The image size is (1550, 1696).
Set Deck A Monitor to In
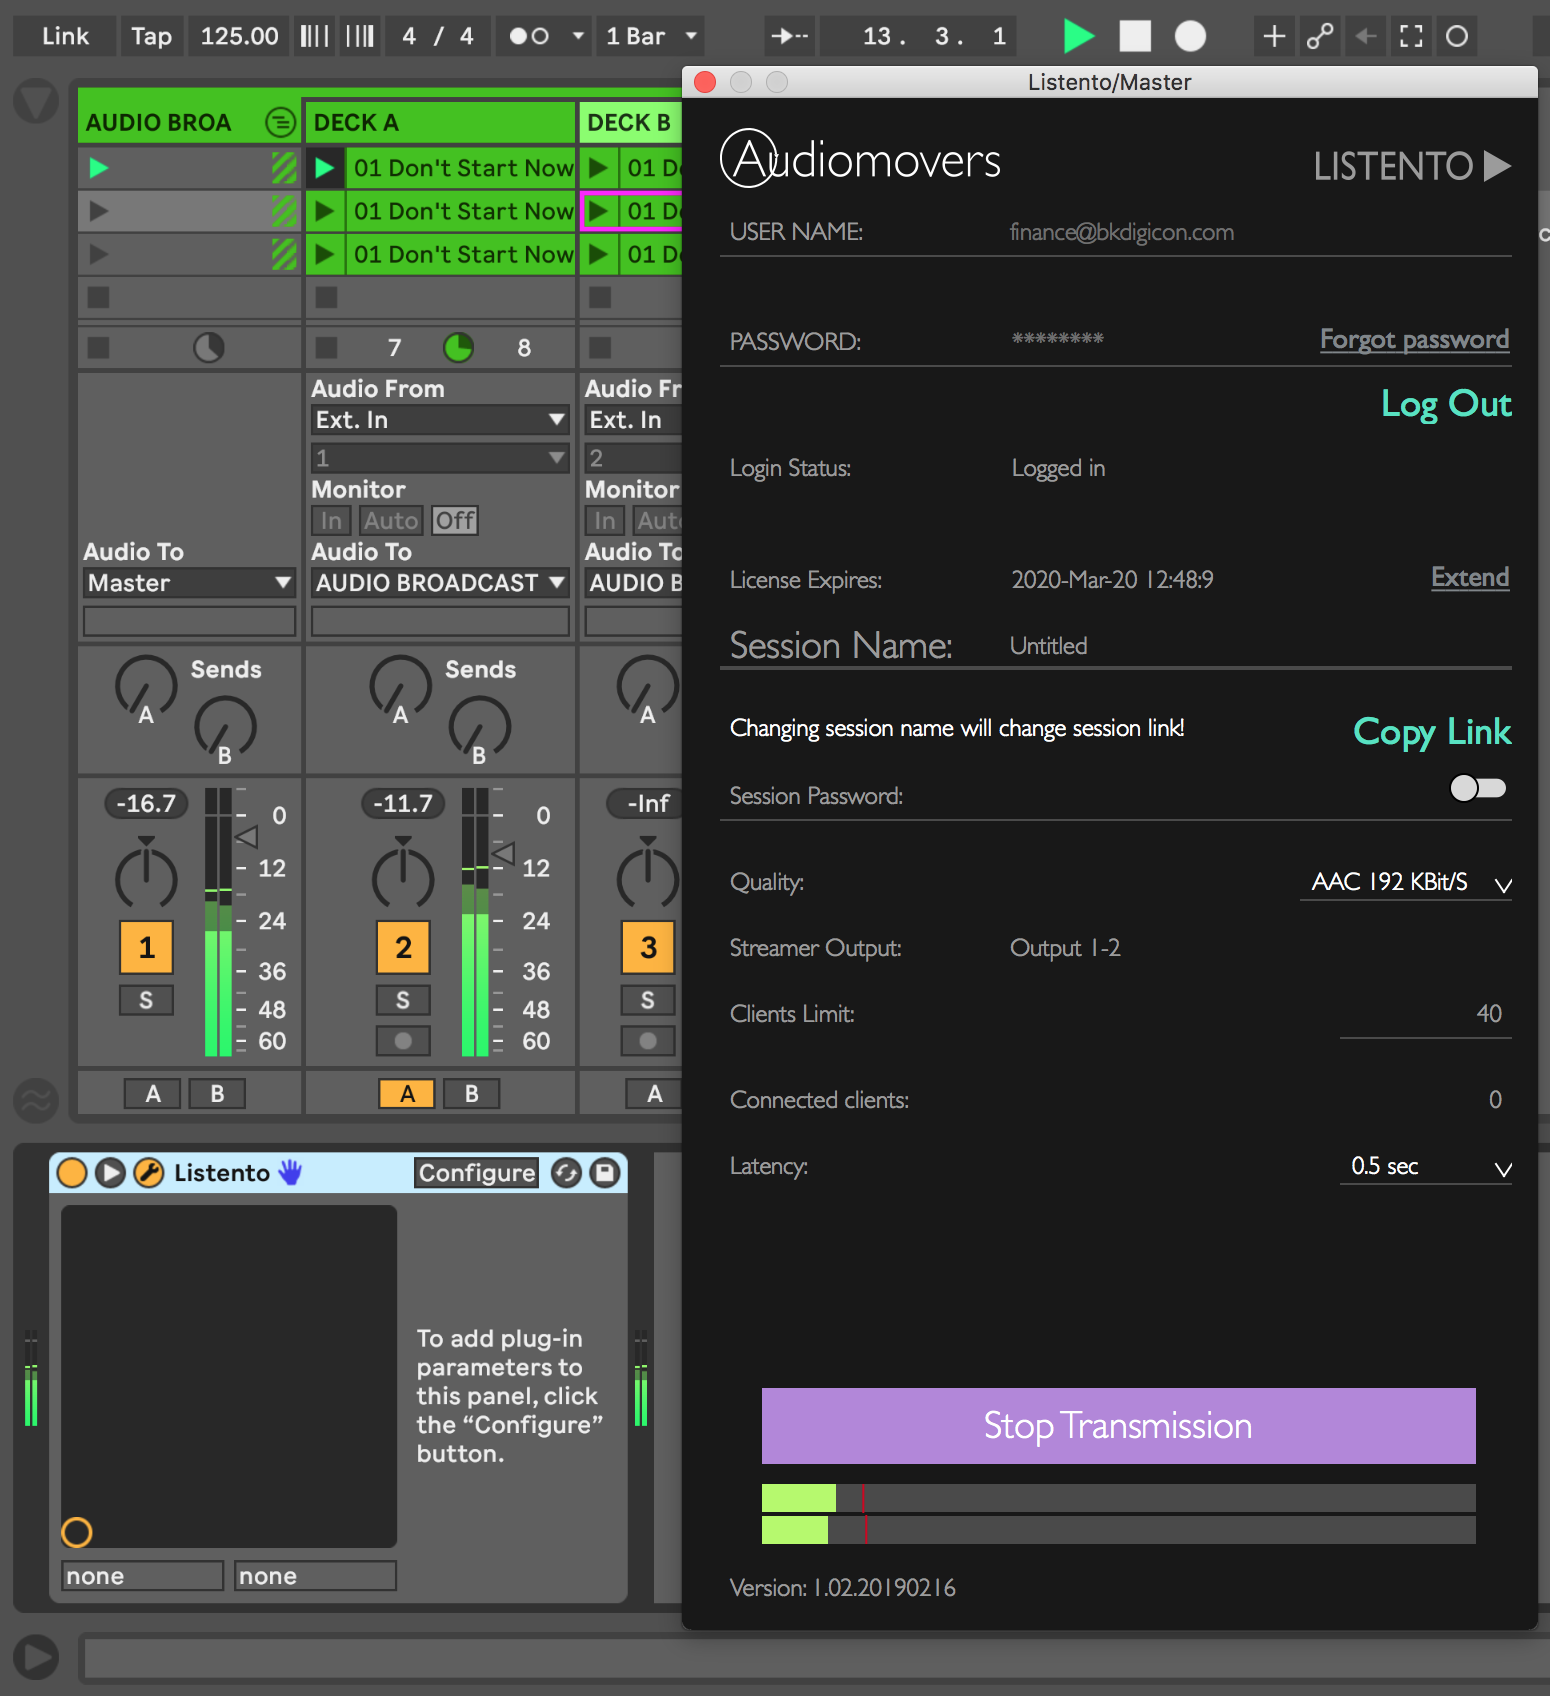331,520
